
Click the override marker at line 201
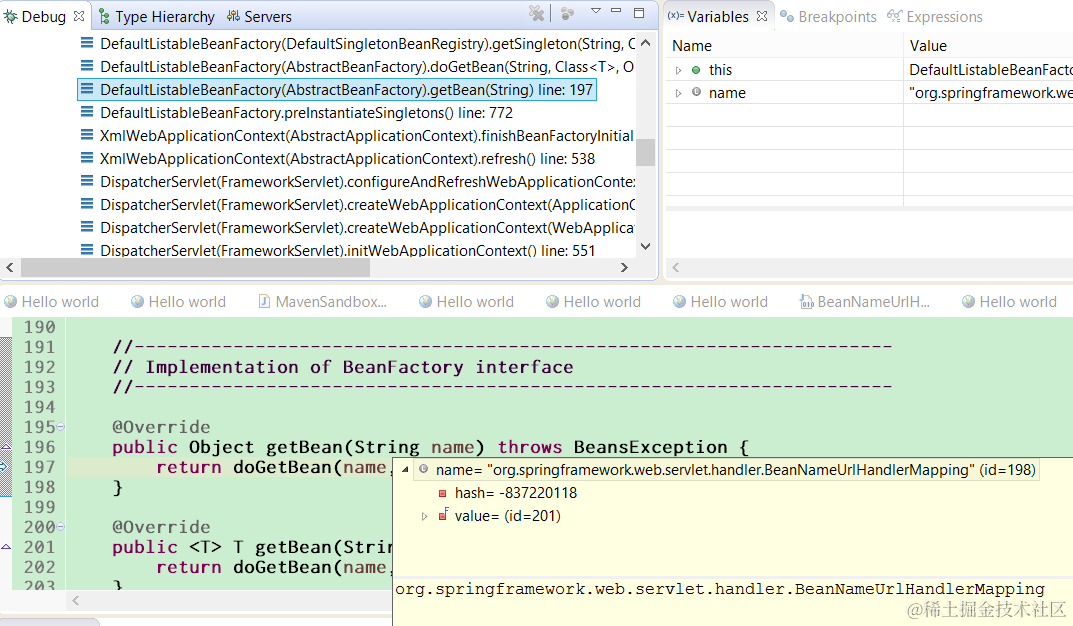(x=5, y=547)
